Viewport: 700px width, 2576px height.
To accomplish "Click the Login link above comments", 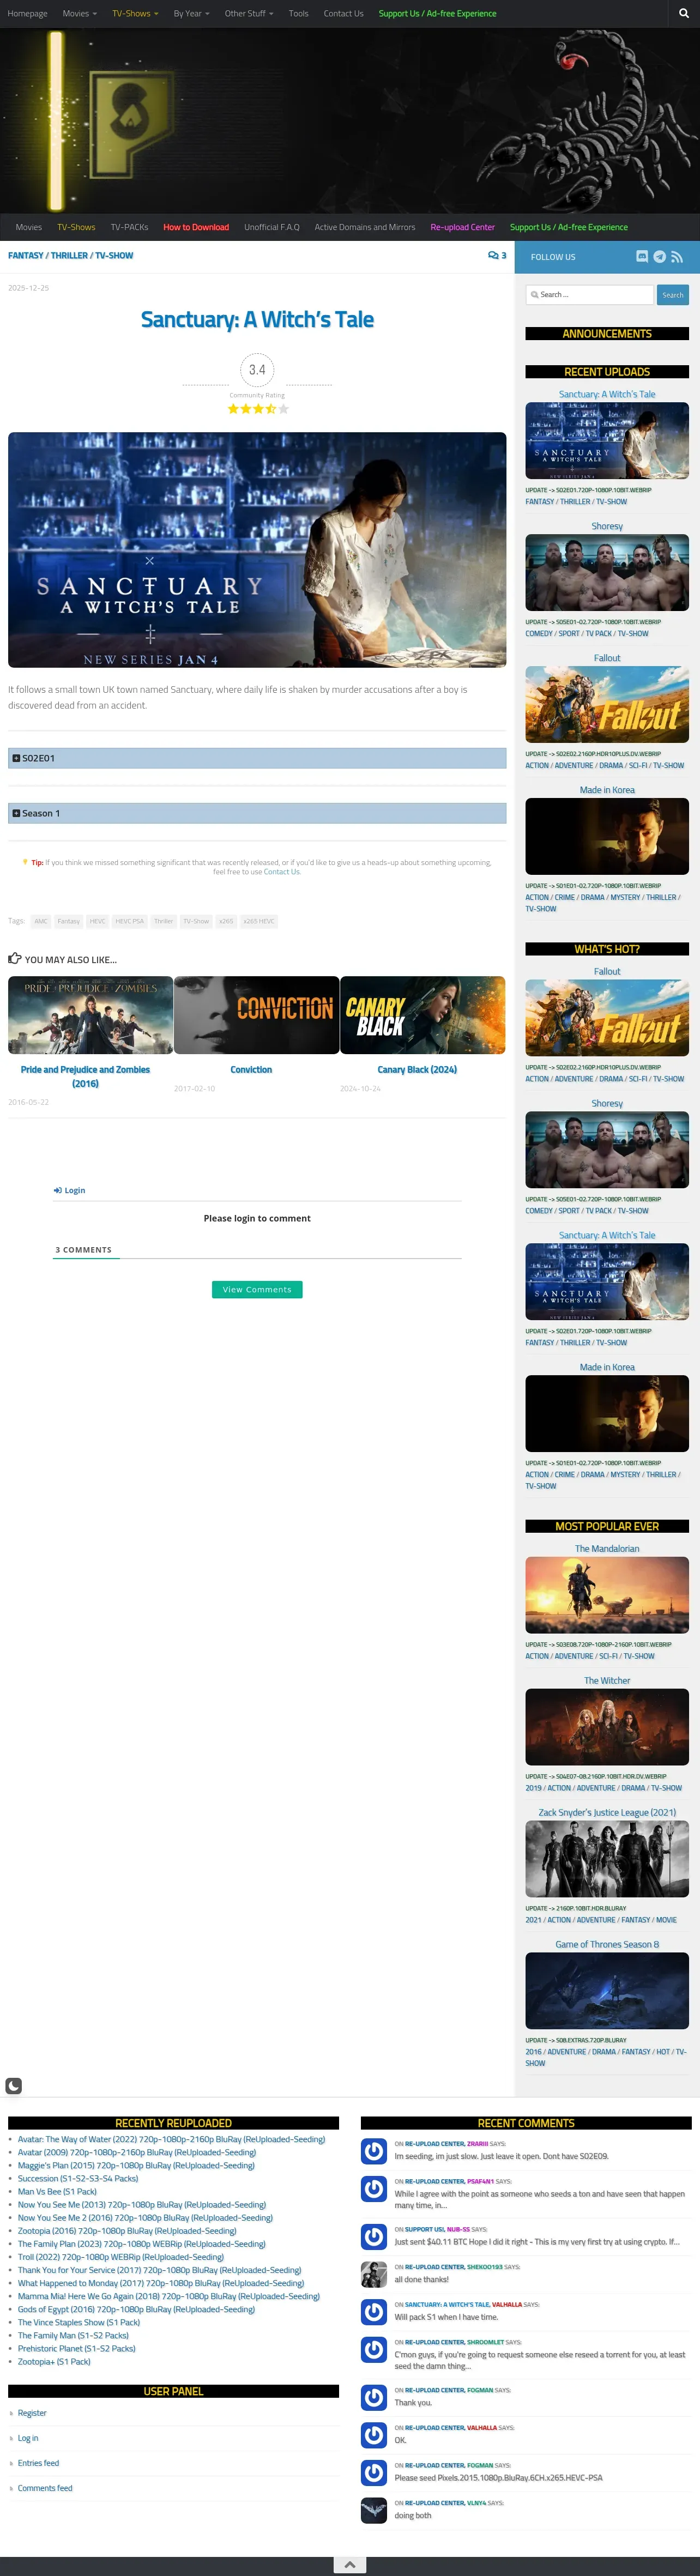I will coord(70,1191).
